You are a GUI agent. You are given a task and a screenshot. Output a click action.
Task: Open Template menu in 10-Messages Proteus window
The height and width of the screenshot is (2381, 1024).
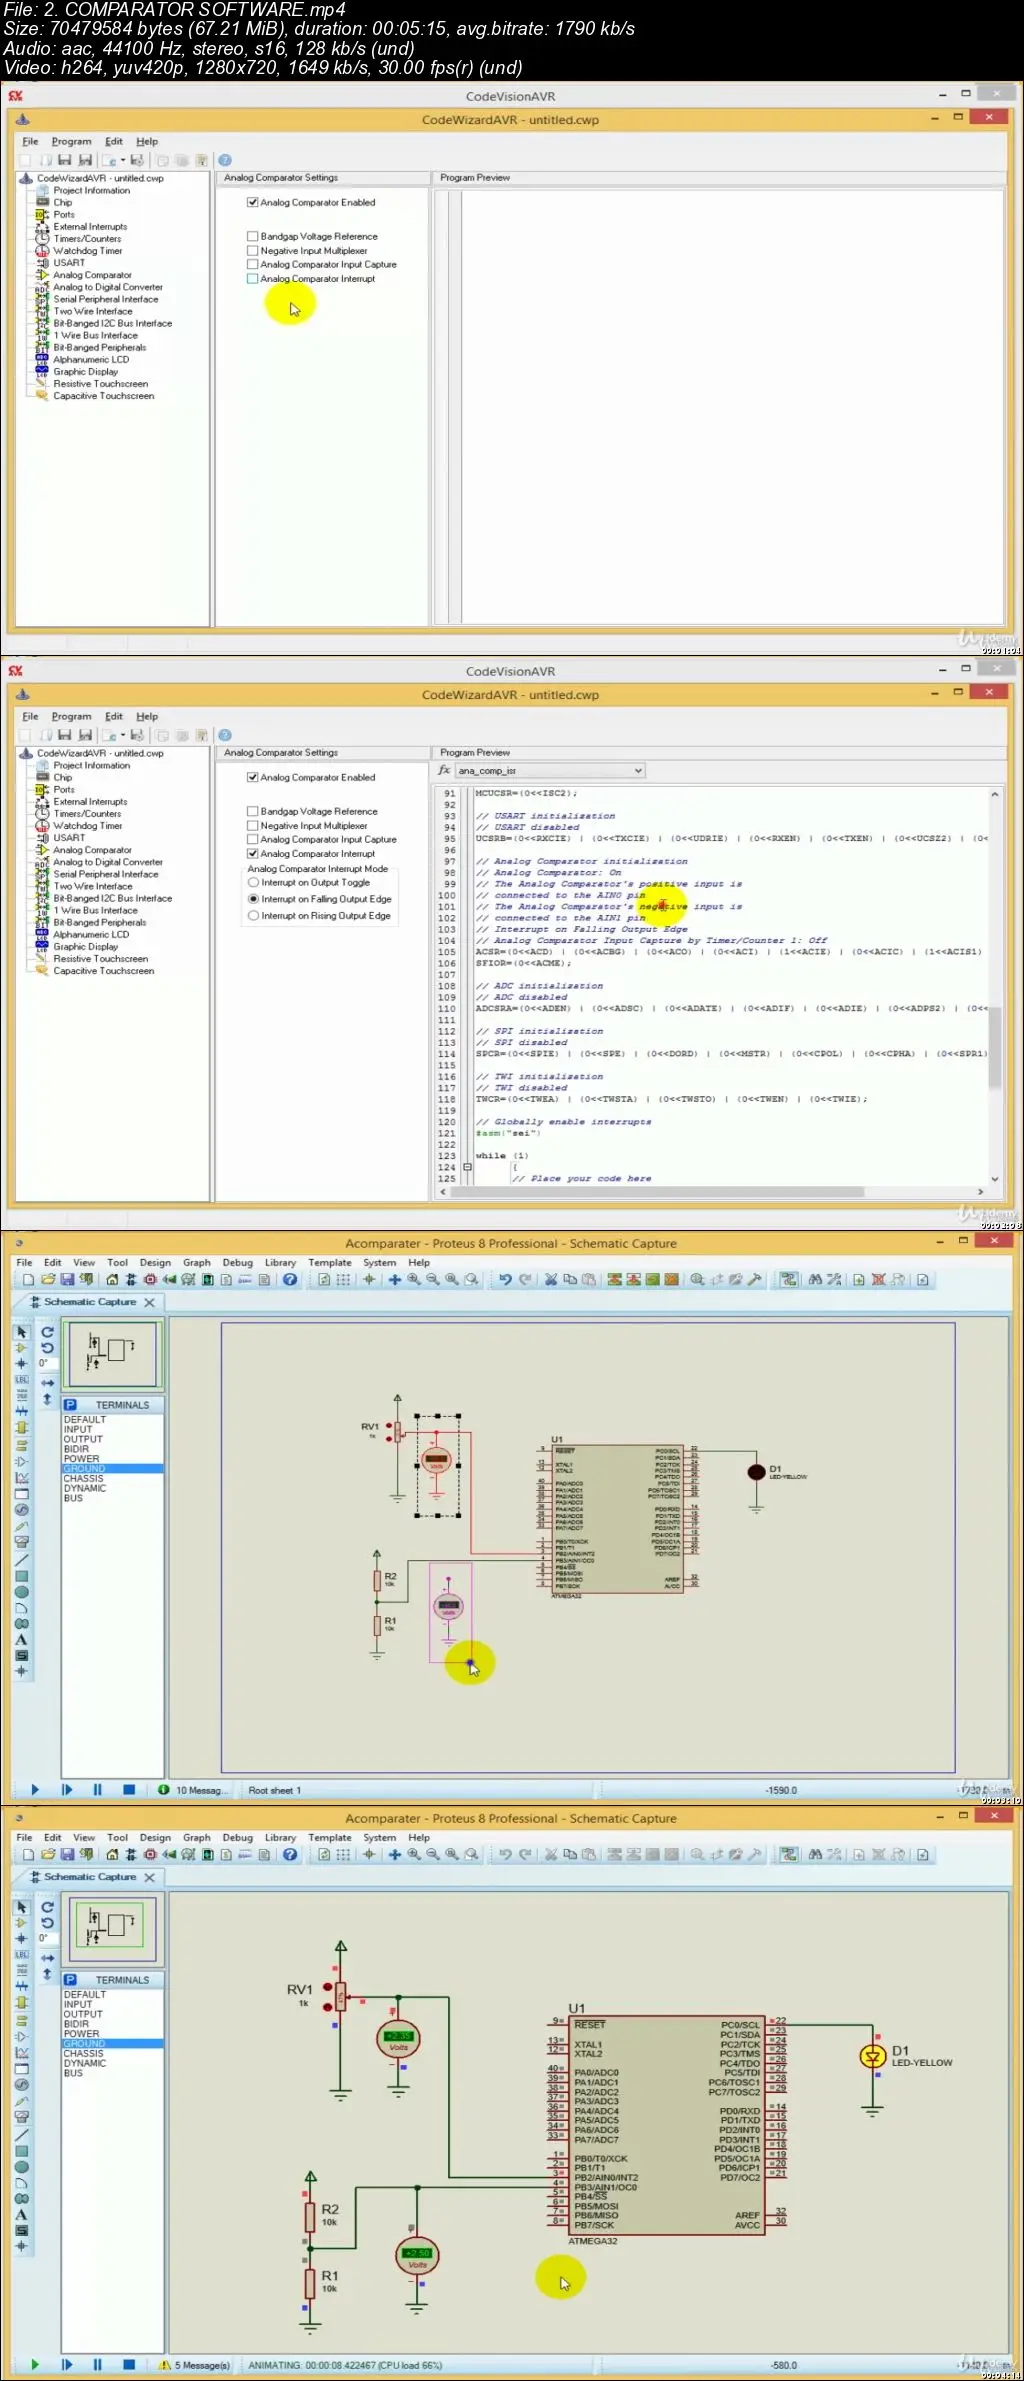coord(330,1263)
